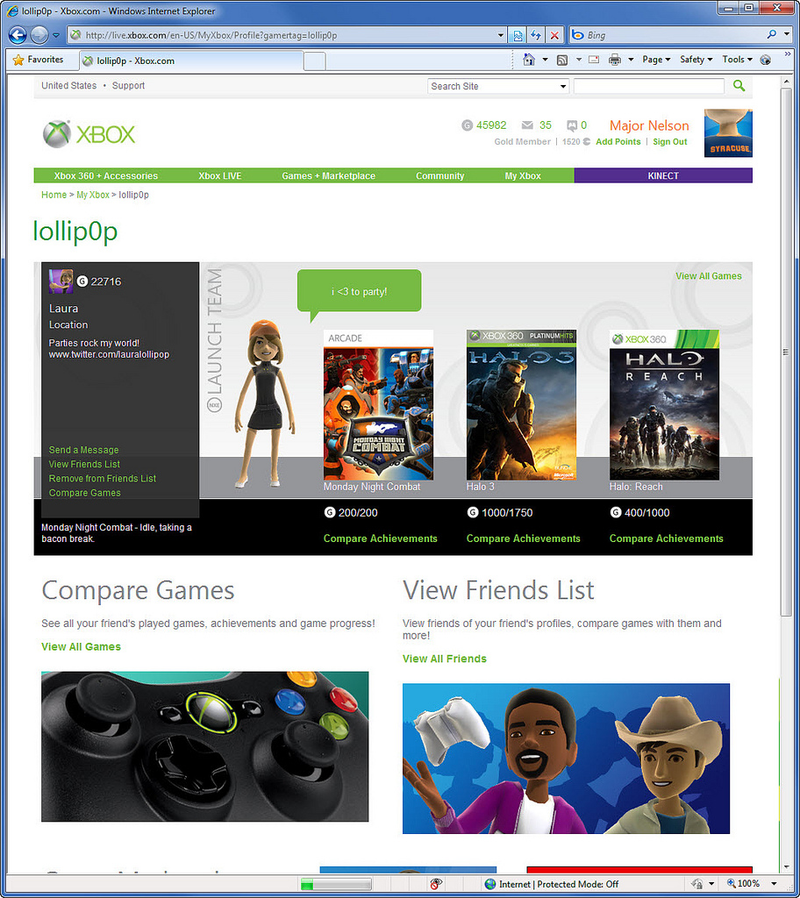This screenshot has width=800, height=898.
Task: Open the Community menu item
Action: tap(440, 176)
